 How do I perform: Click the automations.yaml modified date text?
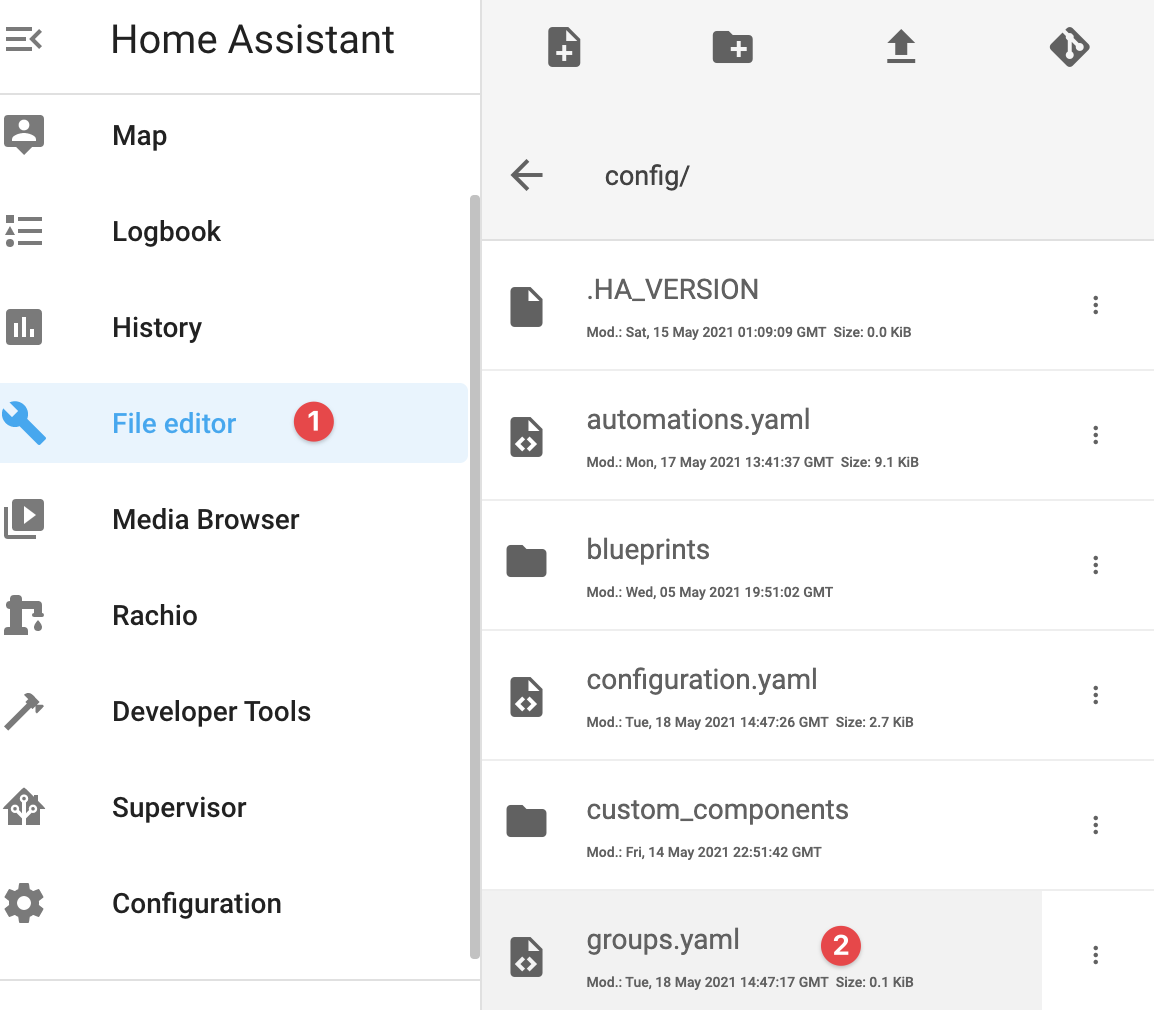(x=709, y=462)
